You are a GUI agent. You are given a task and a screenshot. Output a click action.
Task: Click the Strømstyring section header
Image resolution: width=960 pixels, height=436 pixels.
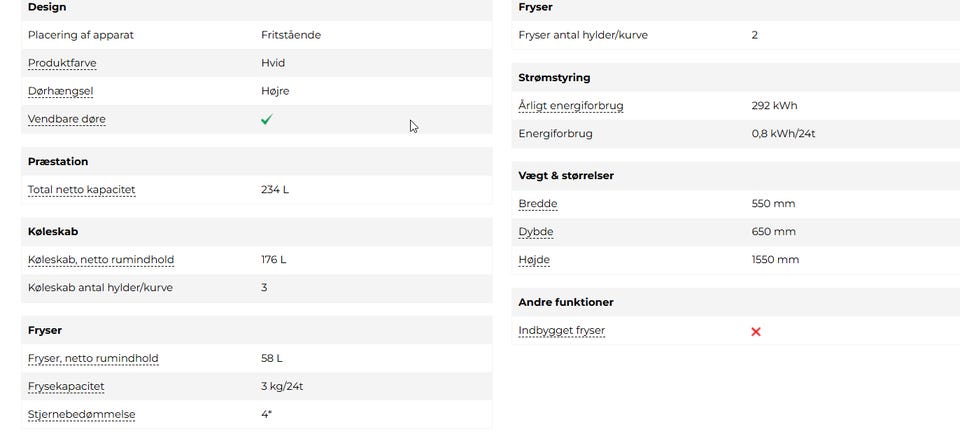click(555, 77)
